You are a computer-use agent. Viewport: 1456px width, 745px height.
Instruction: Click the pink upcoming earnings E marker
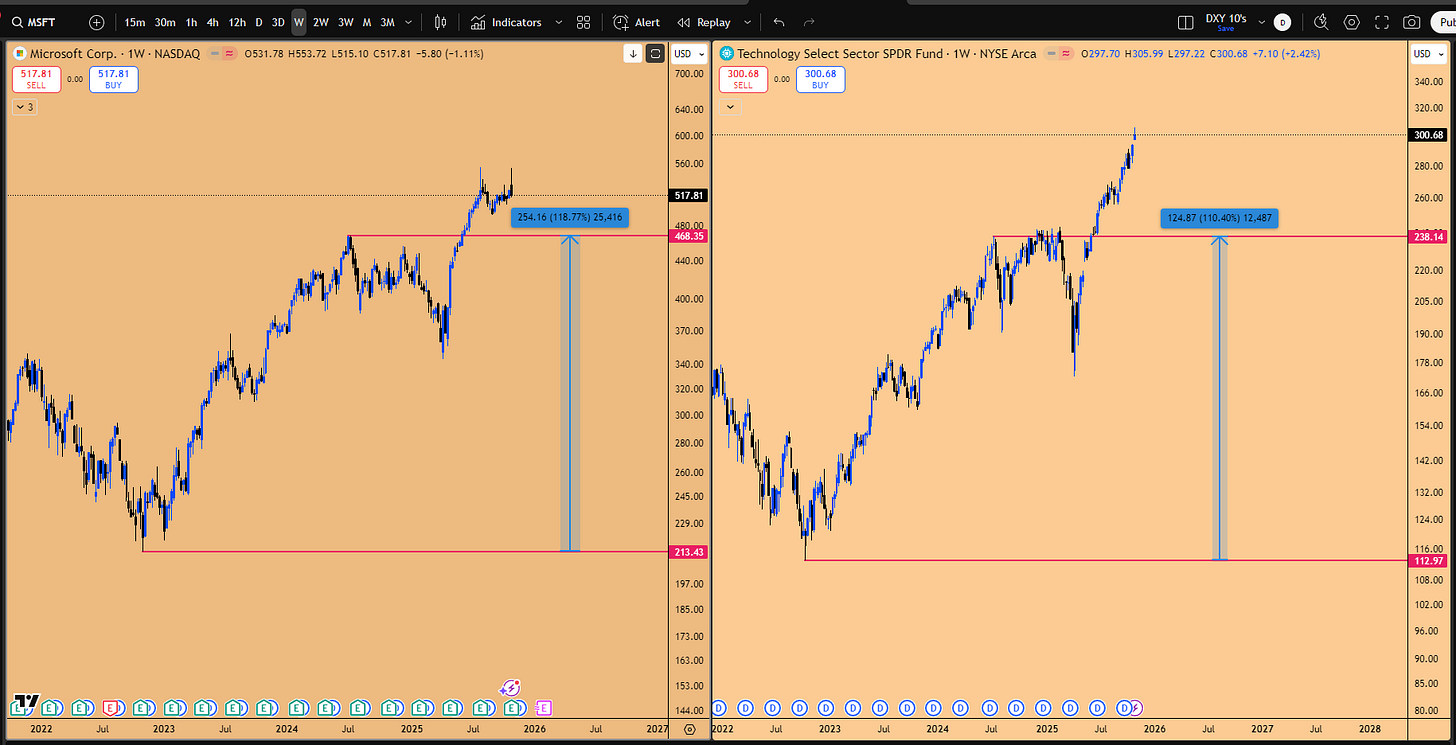coord(544,707)
